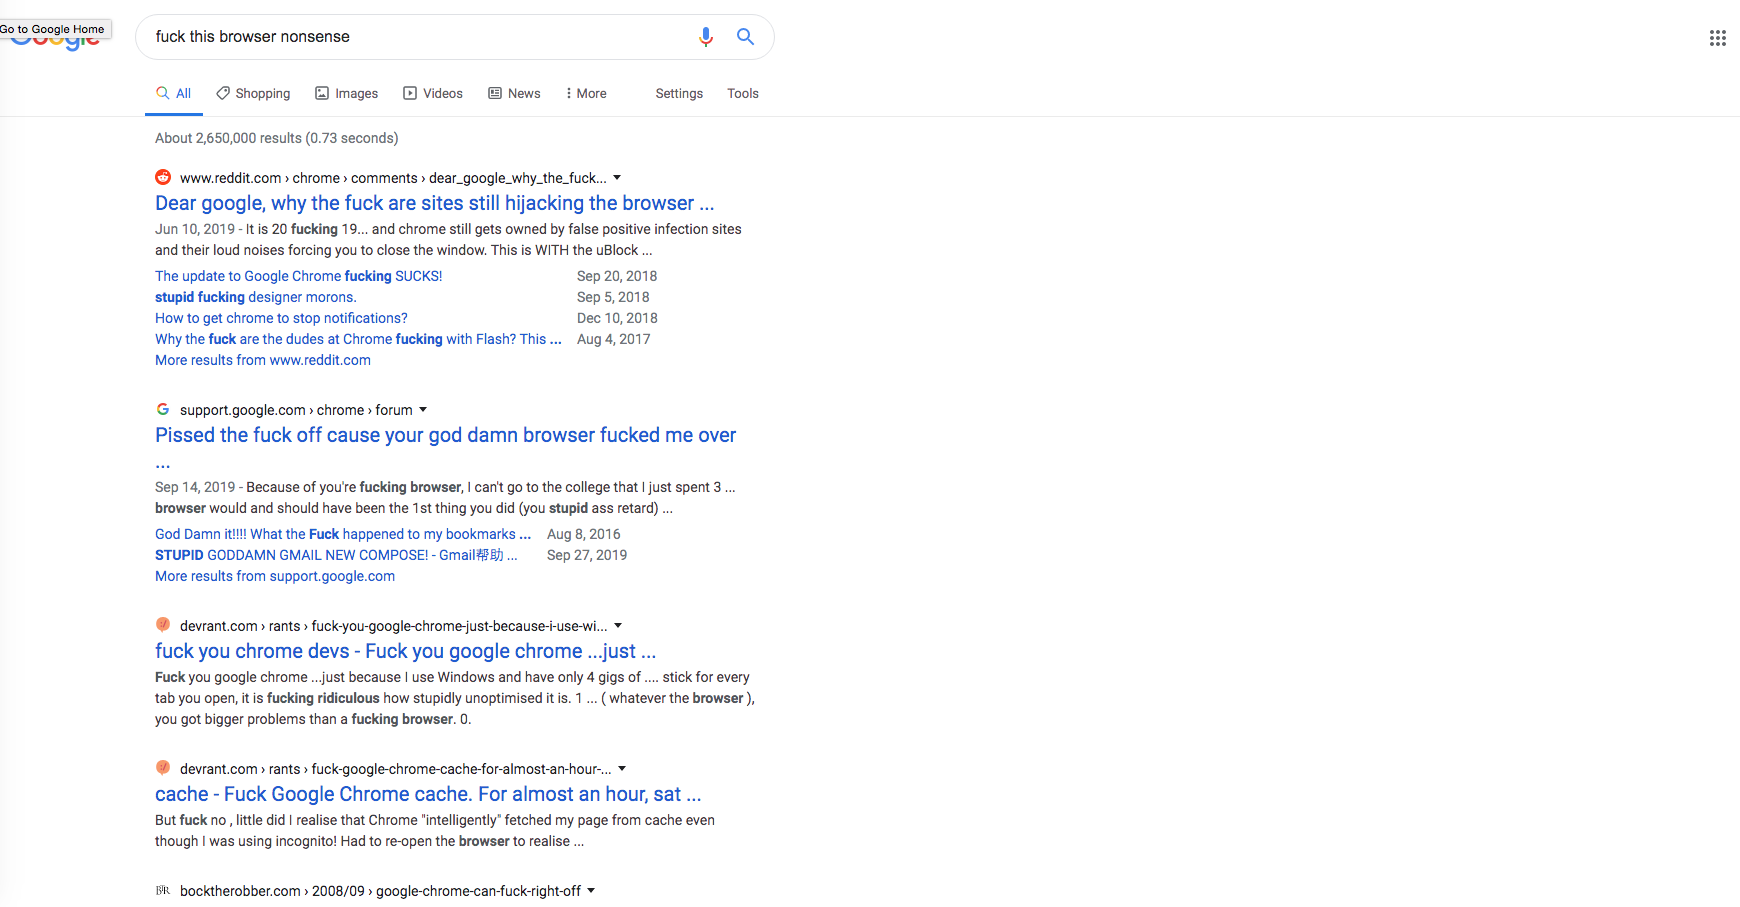Screen dimensions: 1740x907
Task: Switch to the Videos tab
Action: 433,93
